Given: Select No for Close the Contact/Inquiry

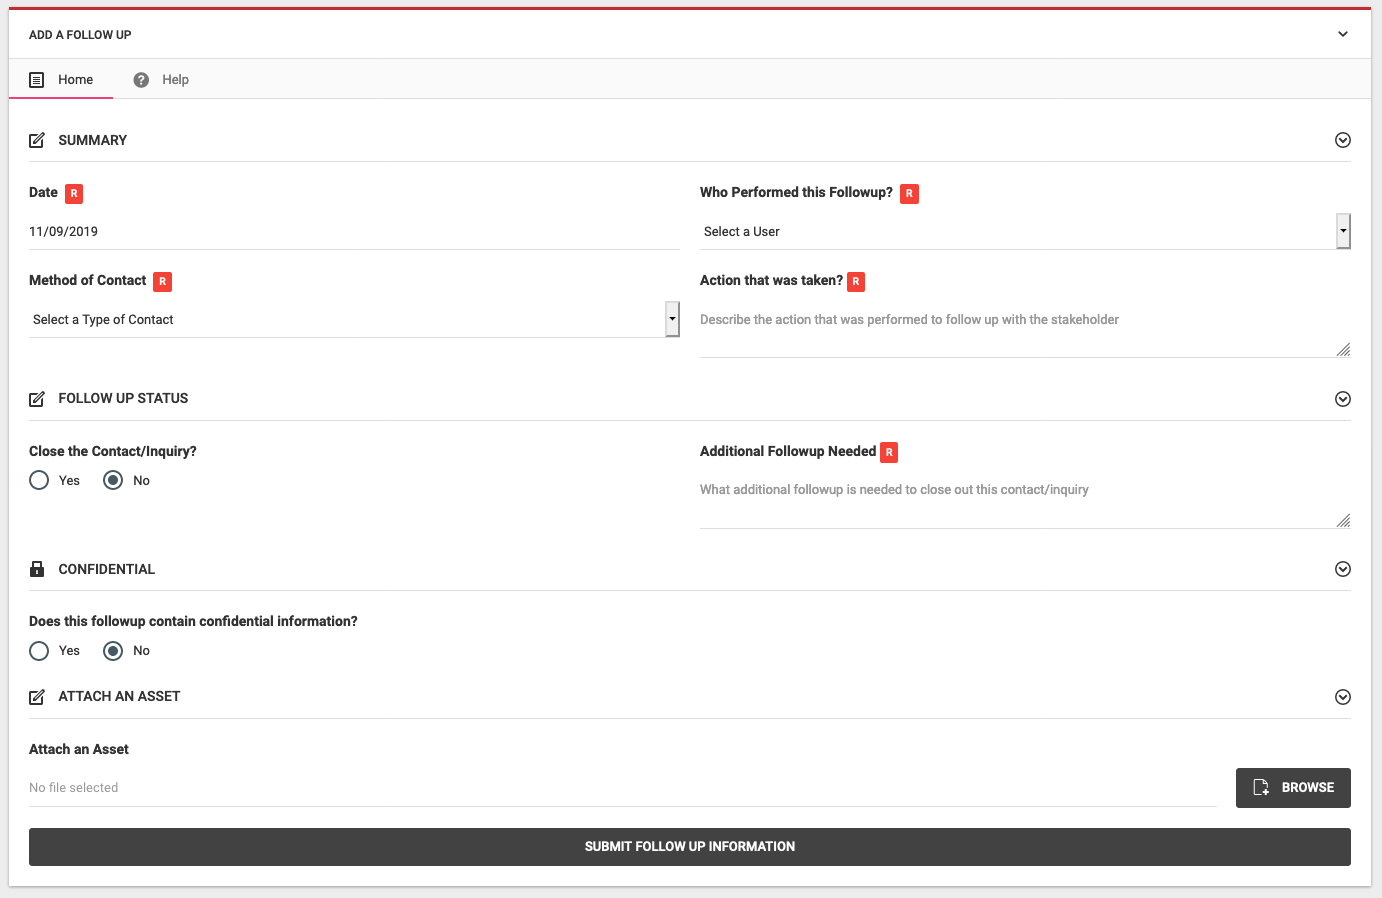Looking at the screenshot, I should (113, 481).
